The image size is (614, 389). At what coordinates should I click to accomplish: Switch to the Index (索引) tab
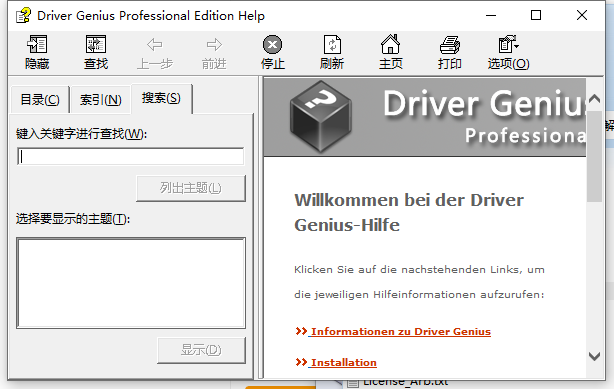click(x=101, y=100)
